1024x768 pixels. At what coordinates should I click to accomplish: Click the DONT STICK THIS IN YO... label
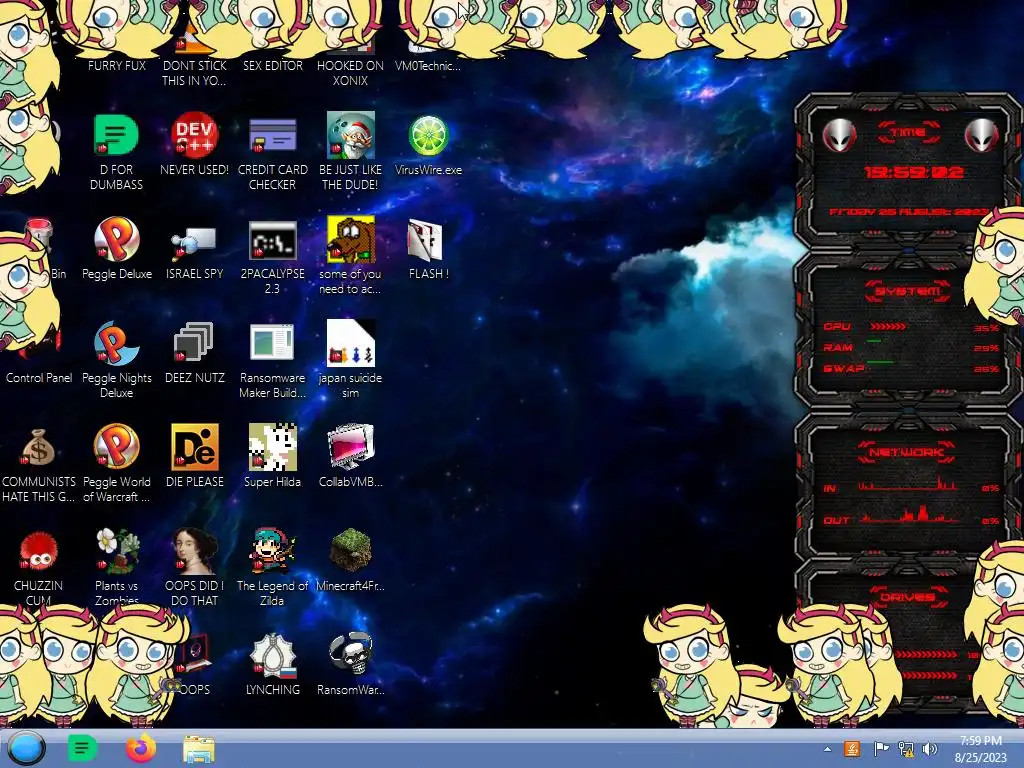[194, 73]
